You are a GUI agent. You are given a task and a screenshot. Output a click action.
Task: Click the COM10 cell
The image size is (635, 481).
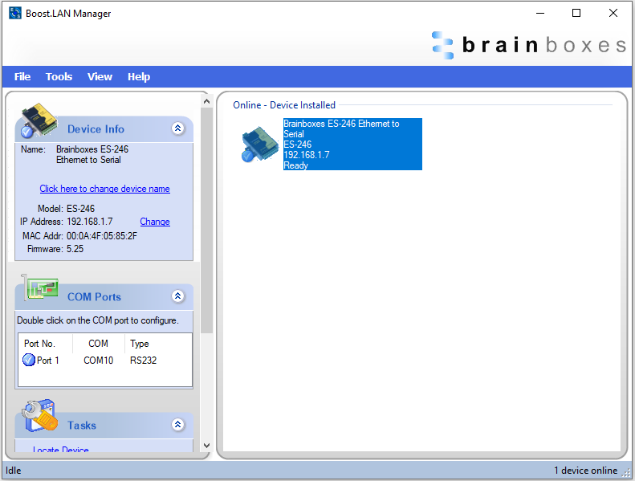click(x=98, y=360)
